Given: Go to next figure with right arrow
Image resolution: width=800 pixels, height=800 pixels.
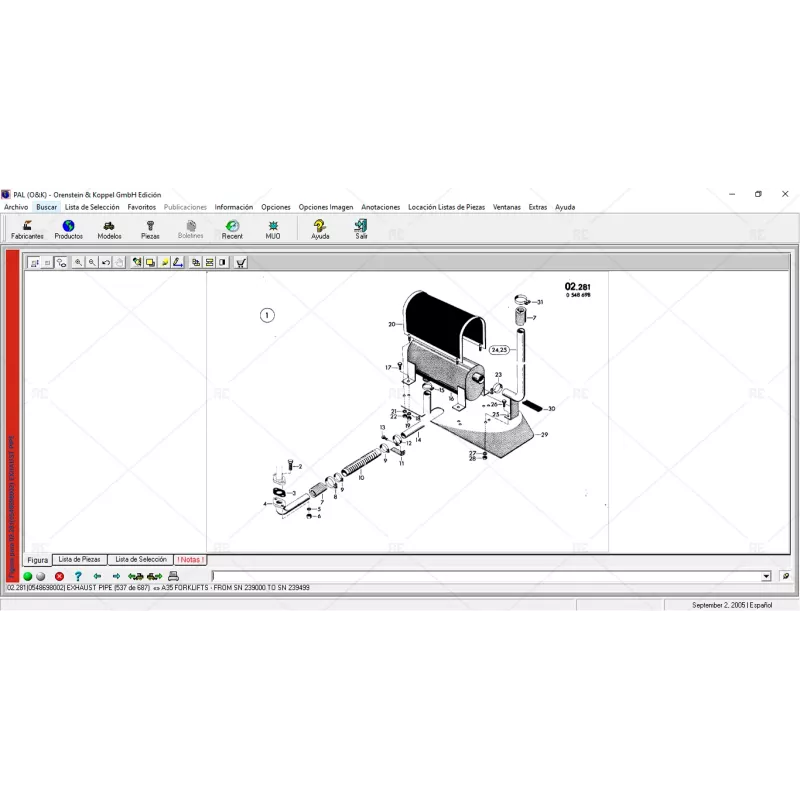Looking at the screenshot, I should [x=116, y=577].
